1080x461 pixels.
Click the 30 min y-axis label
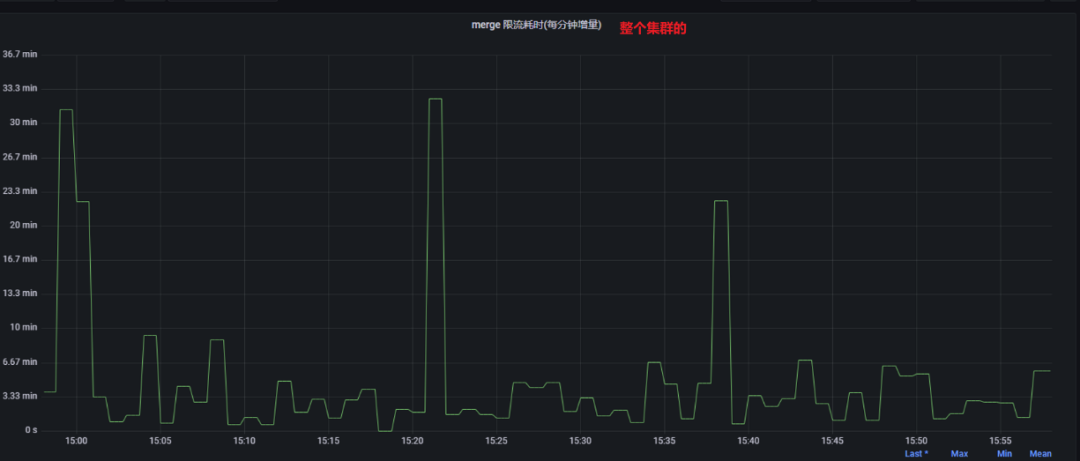click(x=23, y=122)
